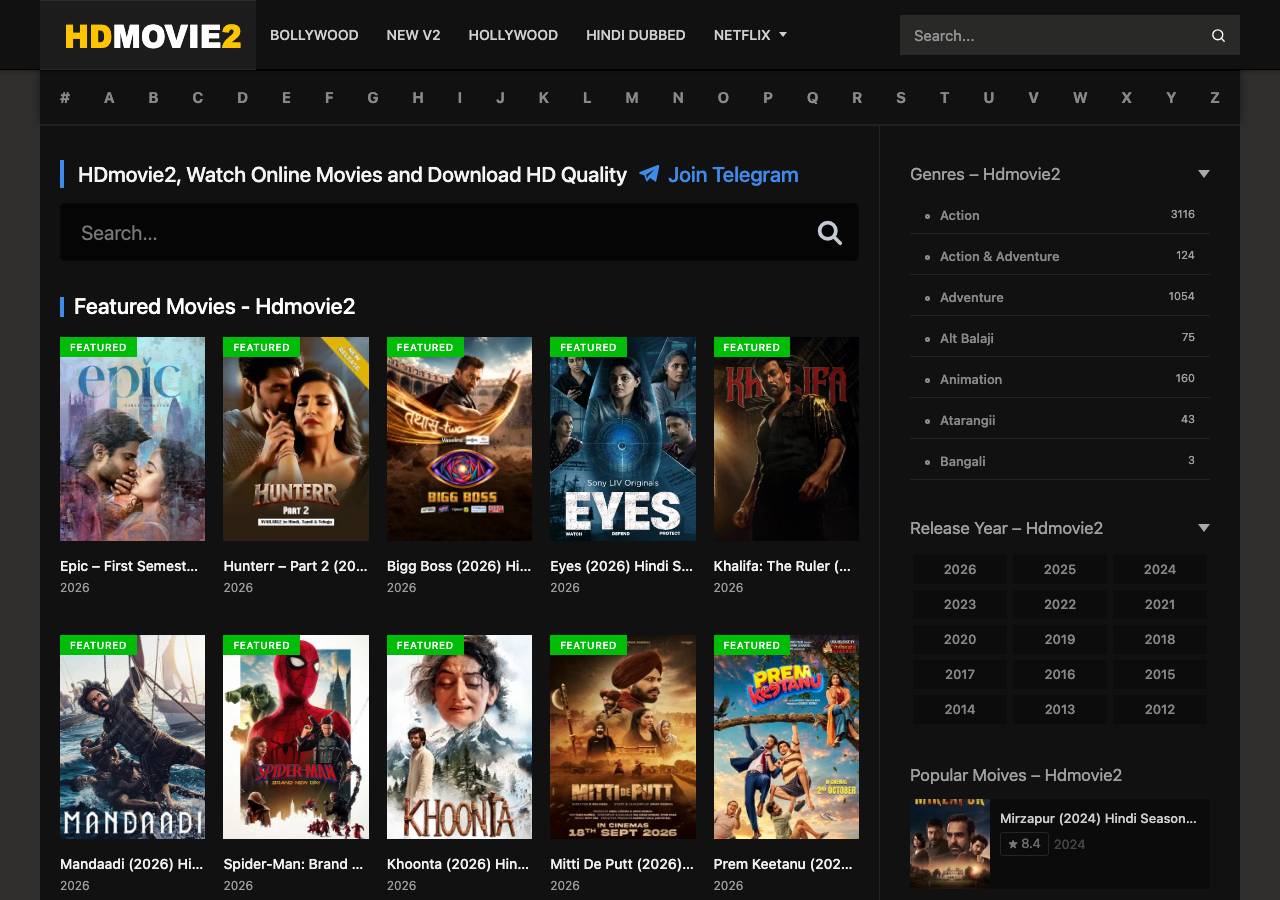Click the Telegram paper plane icon
The image size is (1280, 900).
649,174
